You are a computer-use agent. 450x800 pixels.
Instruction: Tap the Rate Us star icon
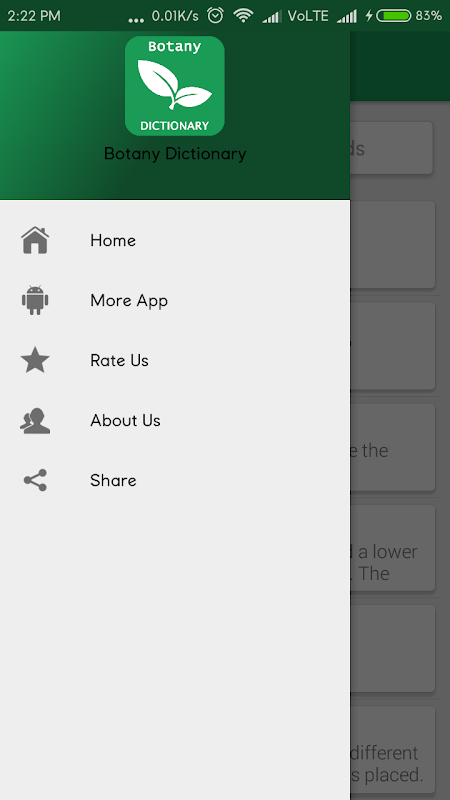pyautogui.click(x=35, y=360)
